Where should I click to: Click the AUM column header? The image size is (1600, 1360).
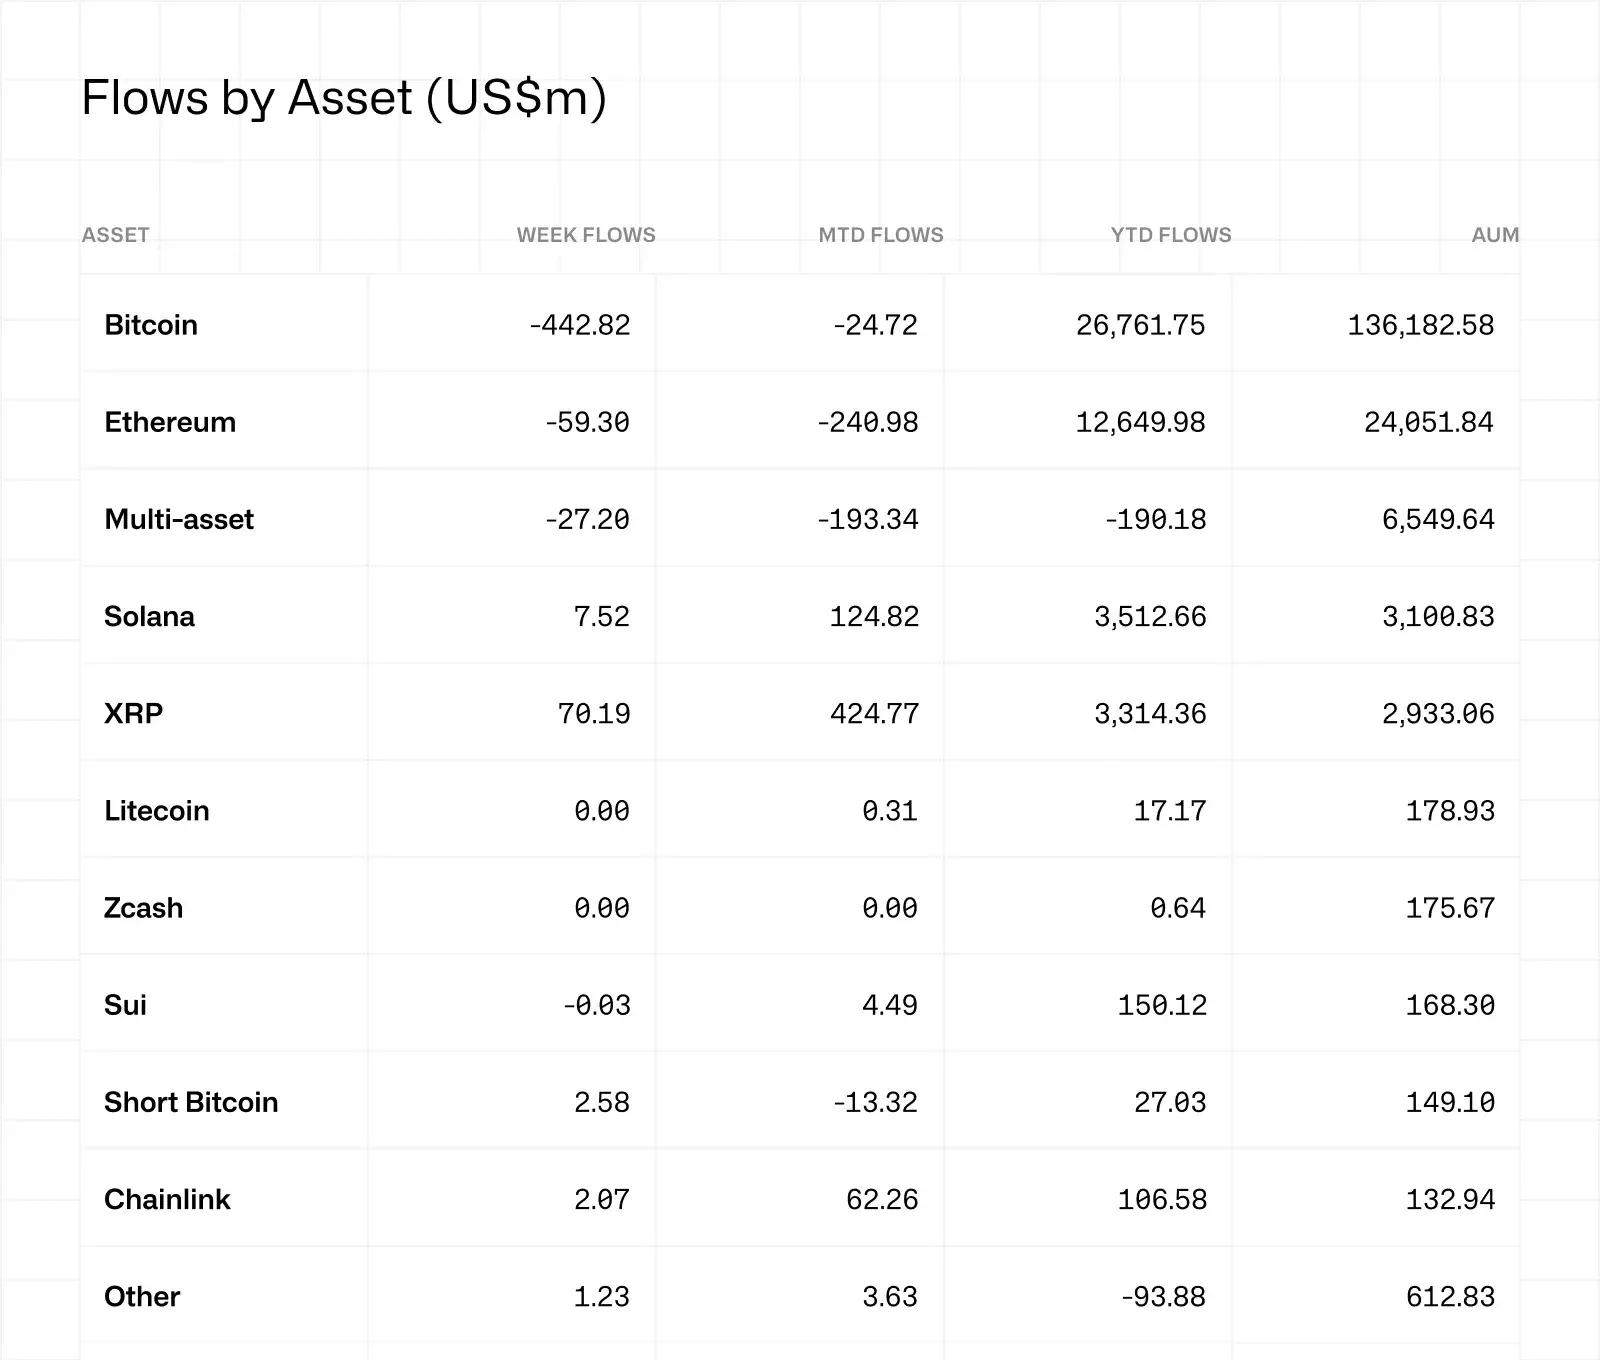point(1495,235)
